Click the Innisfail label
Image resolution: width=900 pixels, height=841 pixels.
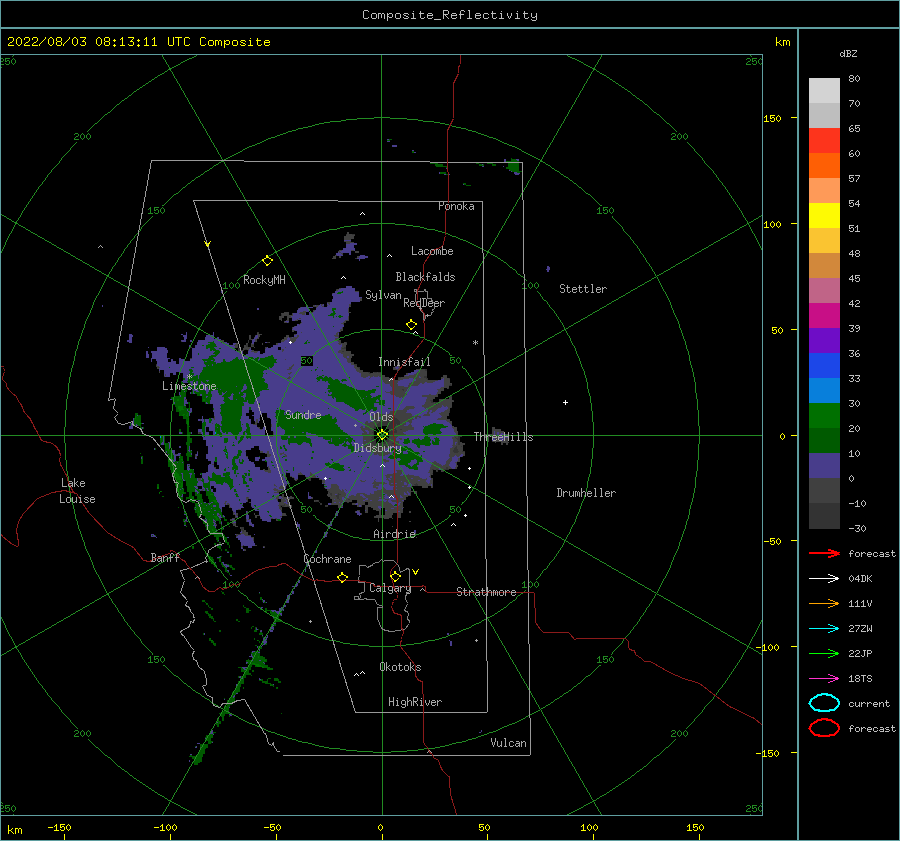point(404,362)
